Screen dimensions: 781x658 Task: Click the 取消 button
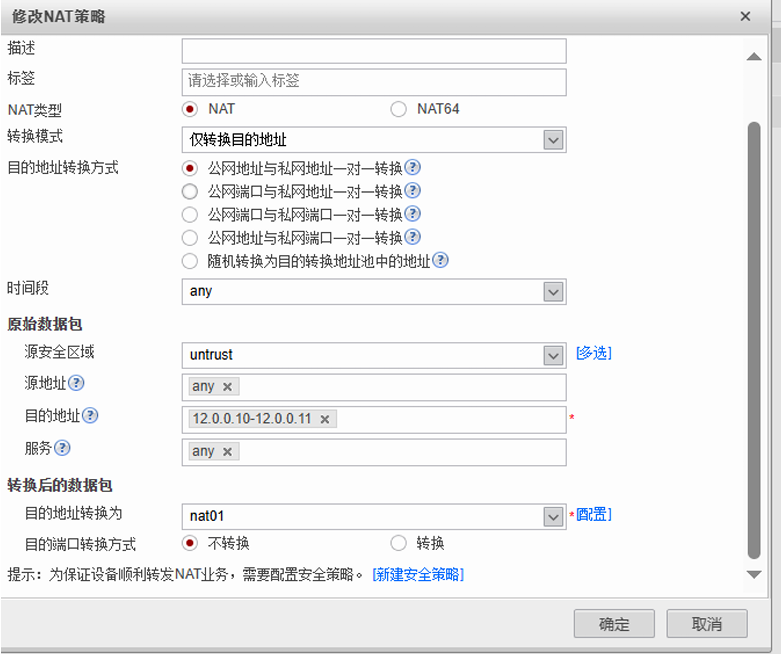tap(707, 624)
